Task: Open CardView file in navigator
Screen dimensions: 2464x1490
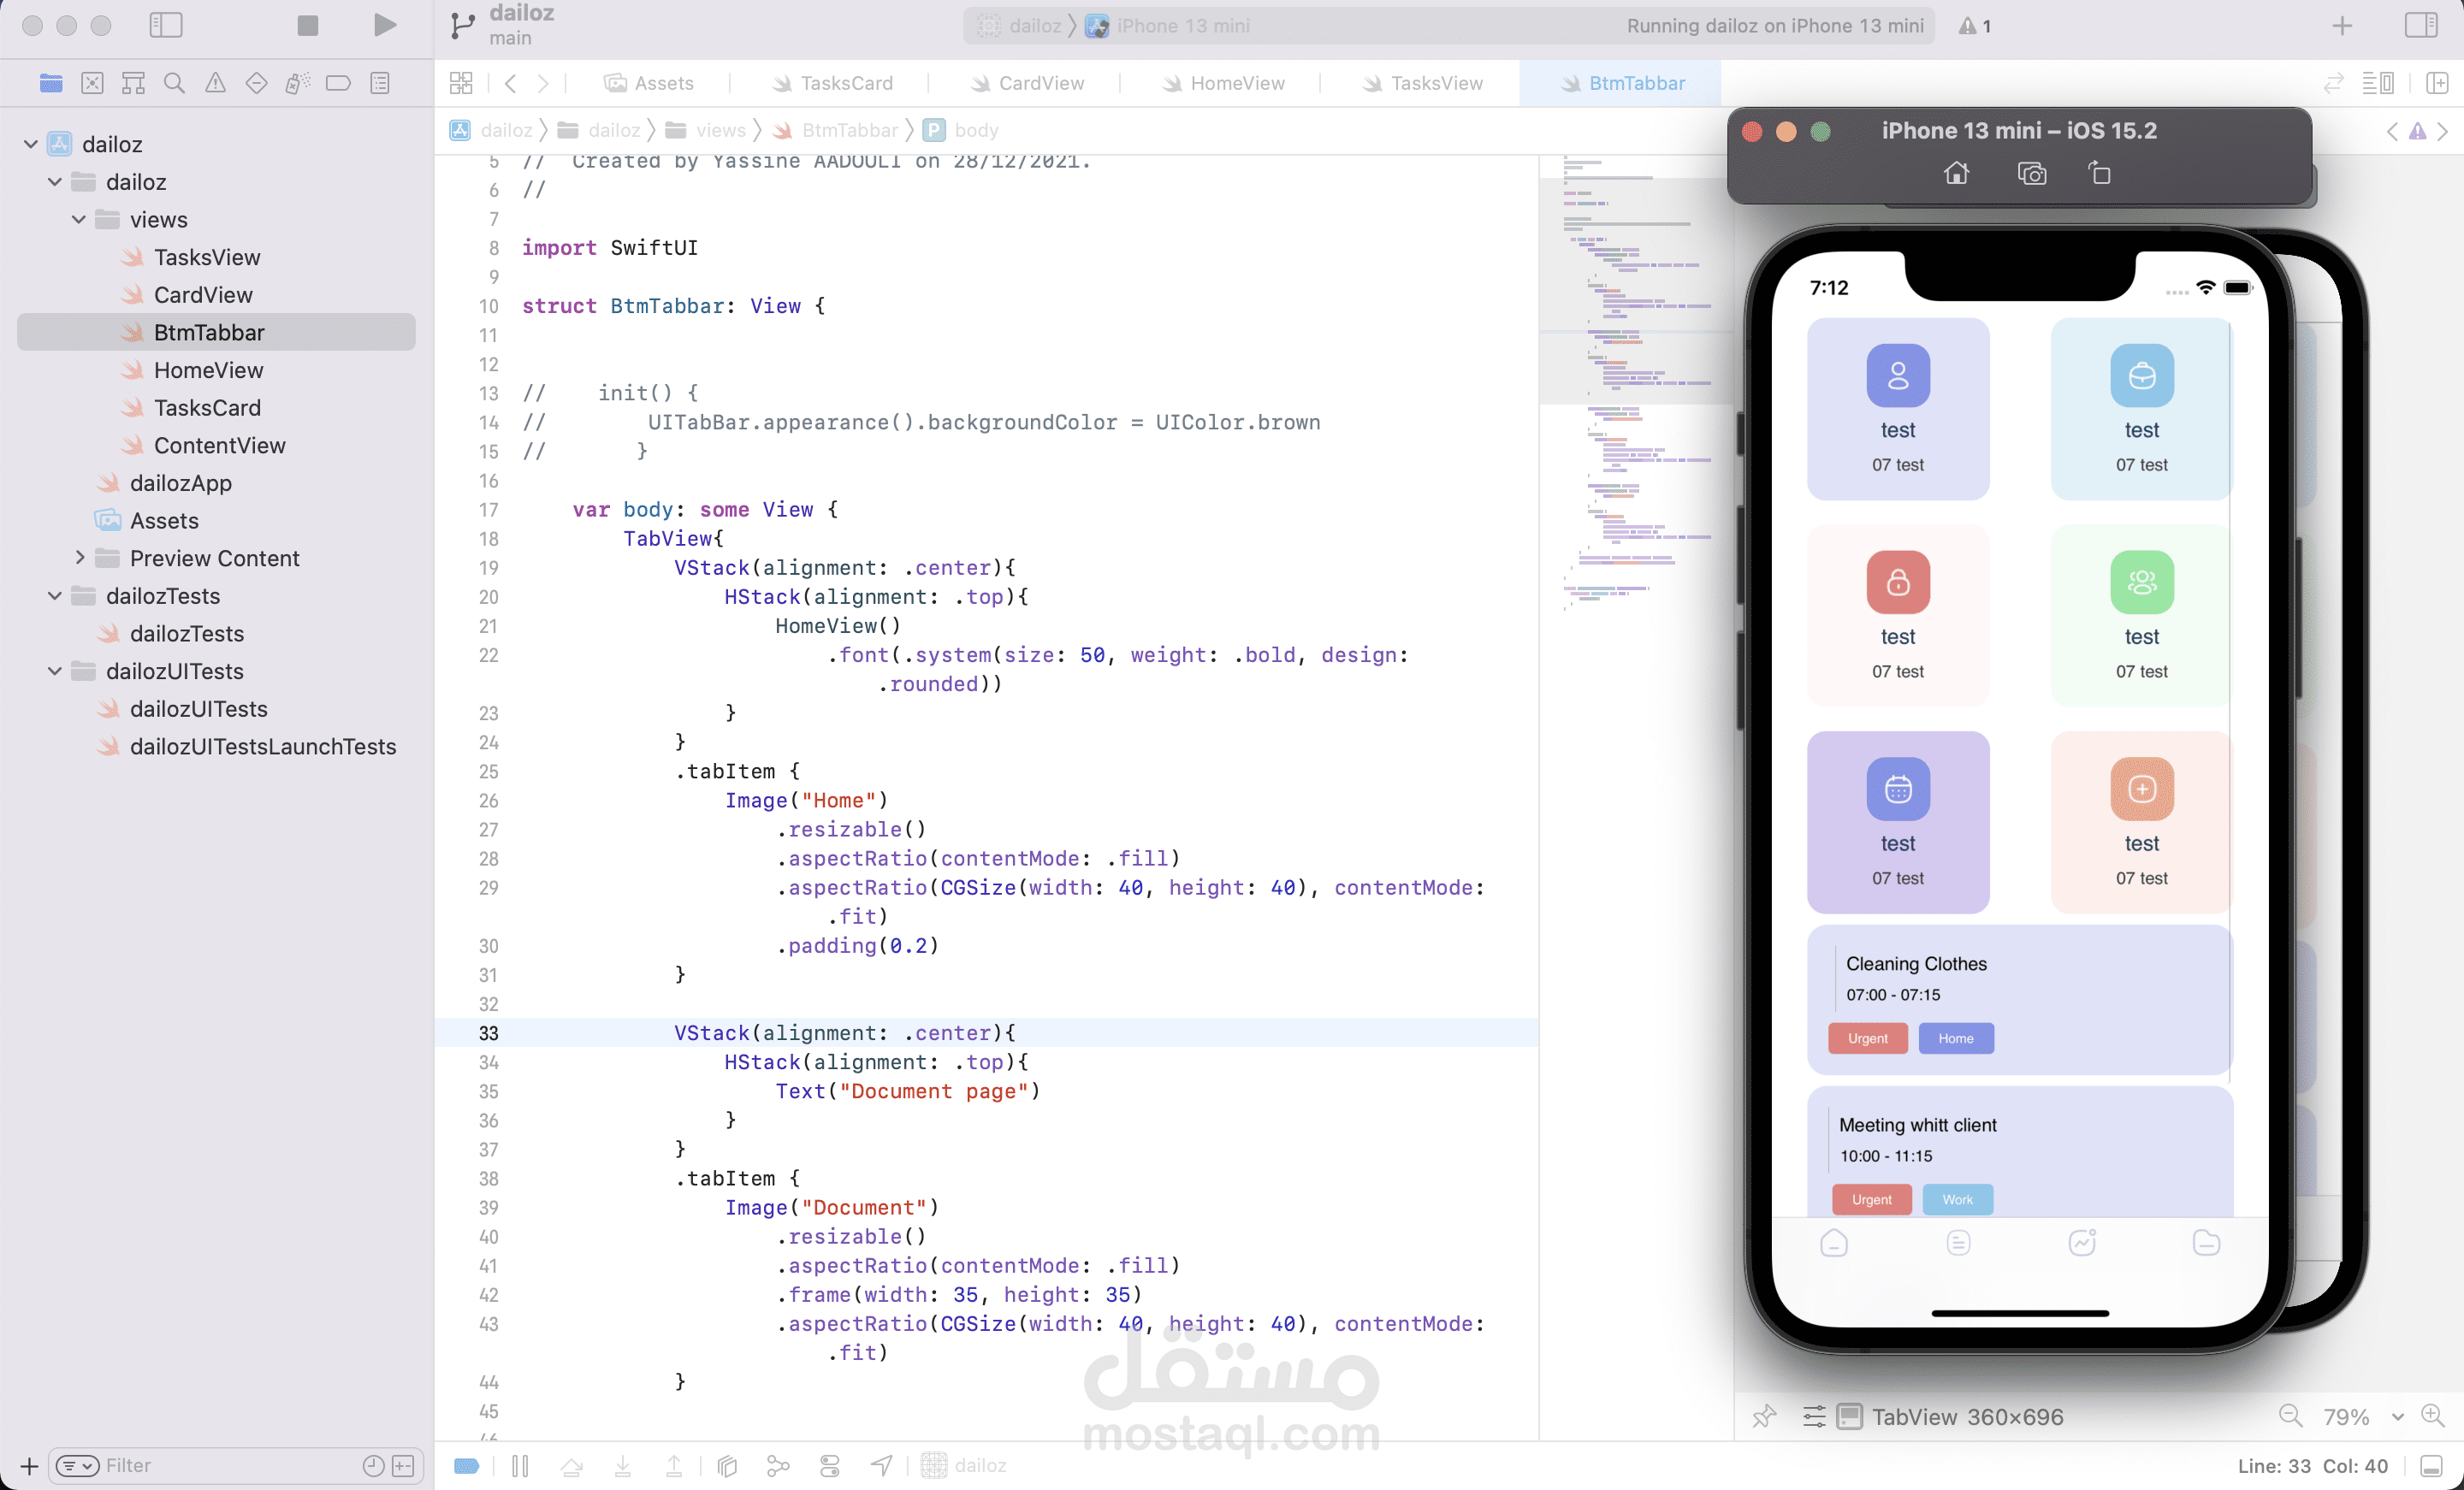Action: click(203, 295)
